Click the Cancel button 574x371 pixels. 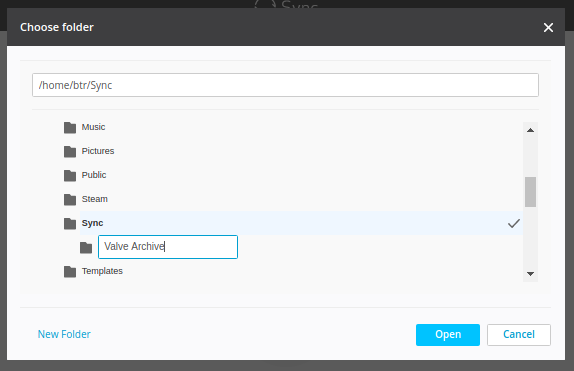(519, 335)
